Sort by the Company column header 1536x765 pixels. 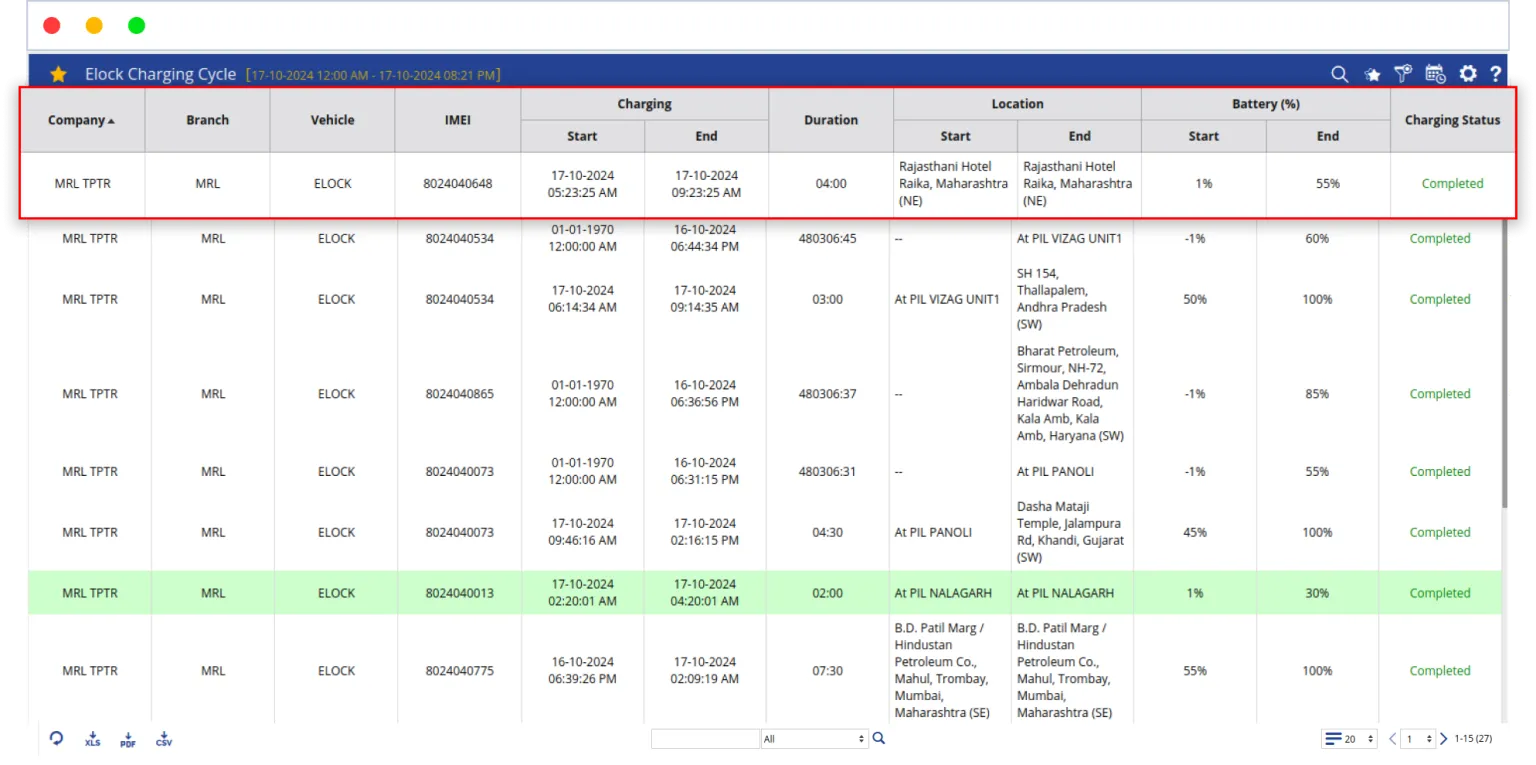click(82, 120)
